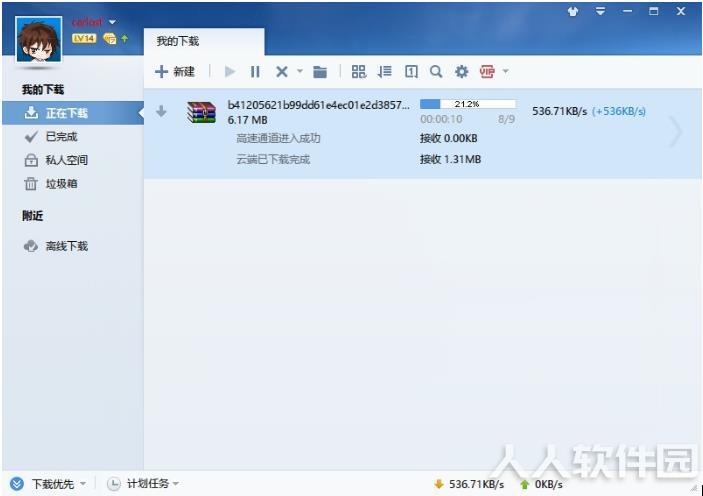Image resolution: width=703 pixels, height=496 pixels.
Task: Expand the 下载优先 dropdown arrow
Action: pyautogui.click(x=82, y=484)
